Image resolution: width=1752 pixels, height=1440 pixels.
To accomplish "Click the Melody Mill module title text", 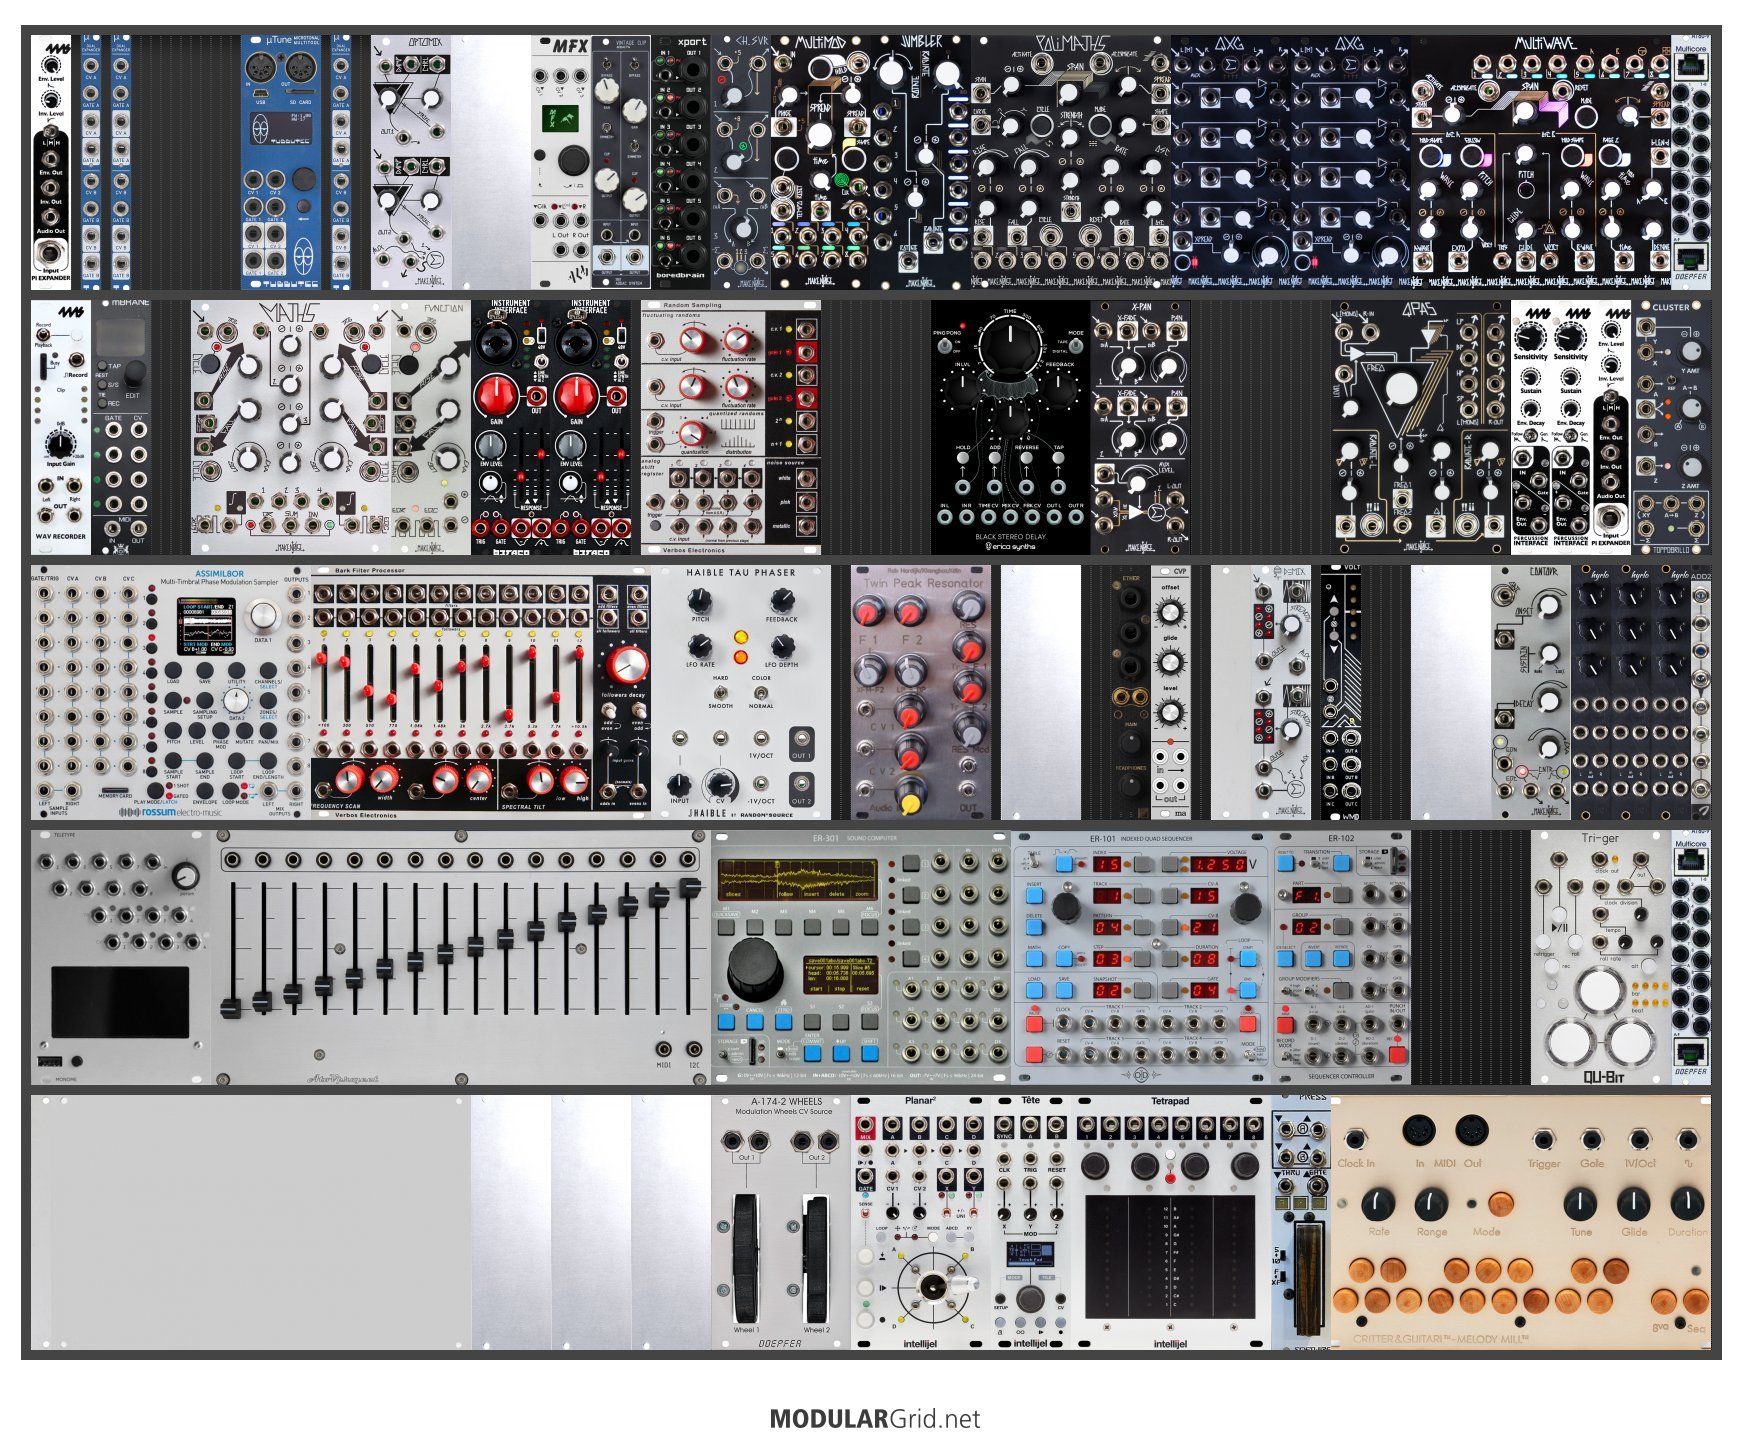I will 1441,1338.
